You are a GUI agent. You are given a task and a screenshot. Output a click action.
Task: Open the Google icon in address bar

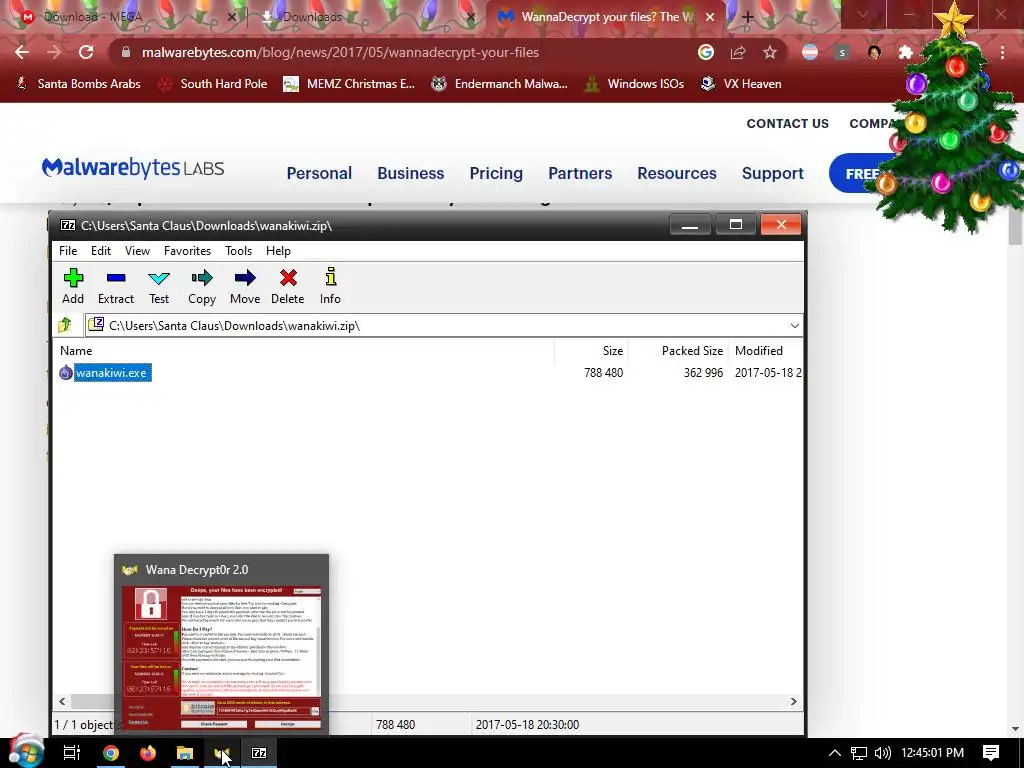tap(706, 52)
